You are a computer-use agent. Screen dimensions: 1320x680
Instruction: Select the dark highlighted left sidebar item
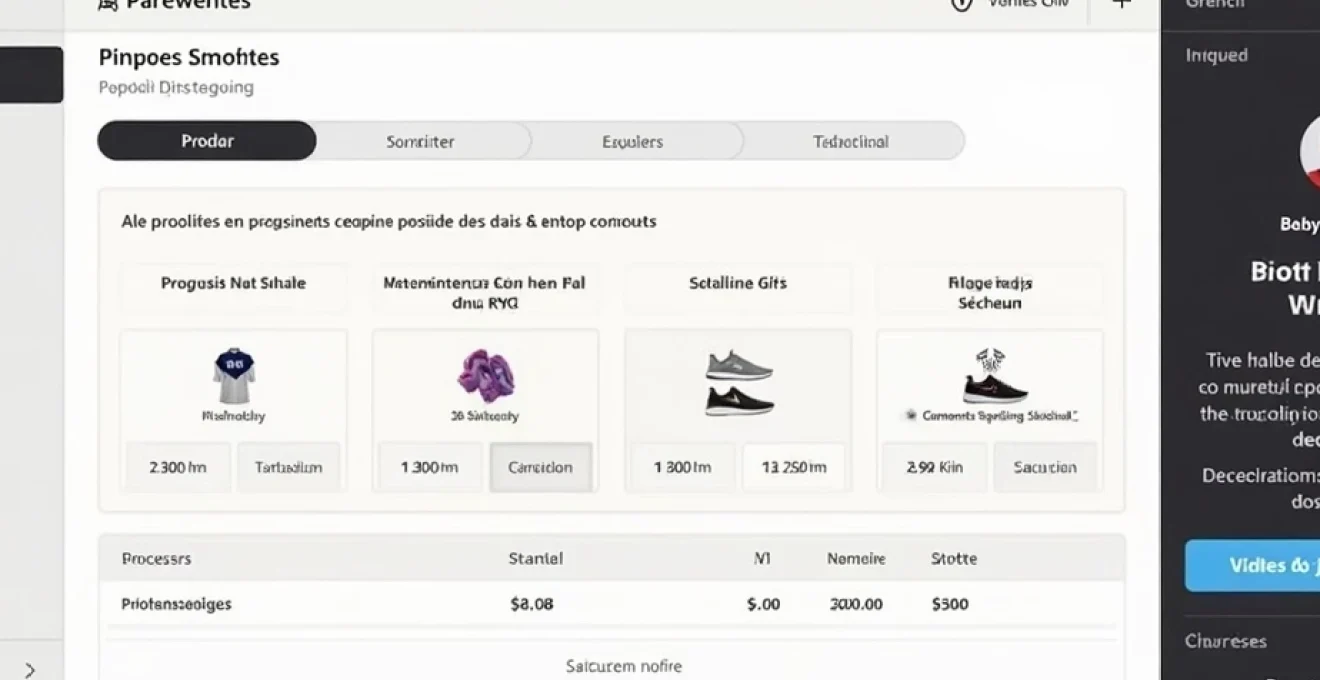click(31, 75)
